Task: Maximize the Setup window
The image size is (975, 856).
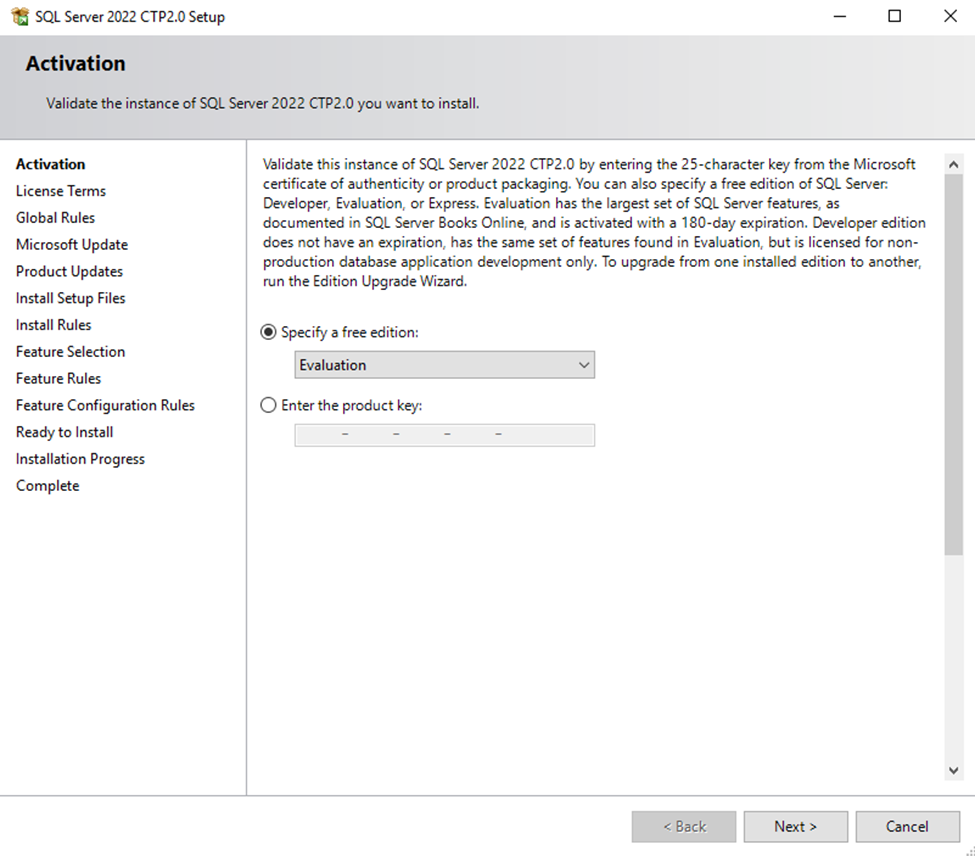Action: [894, 17]
